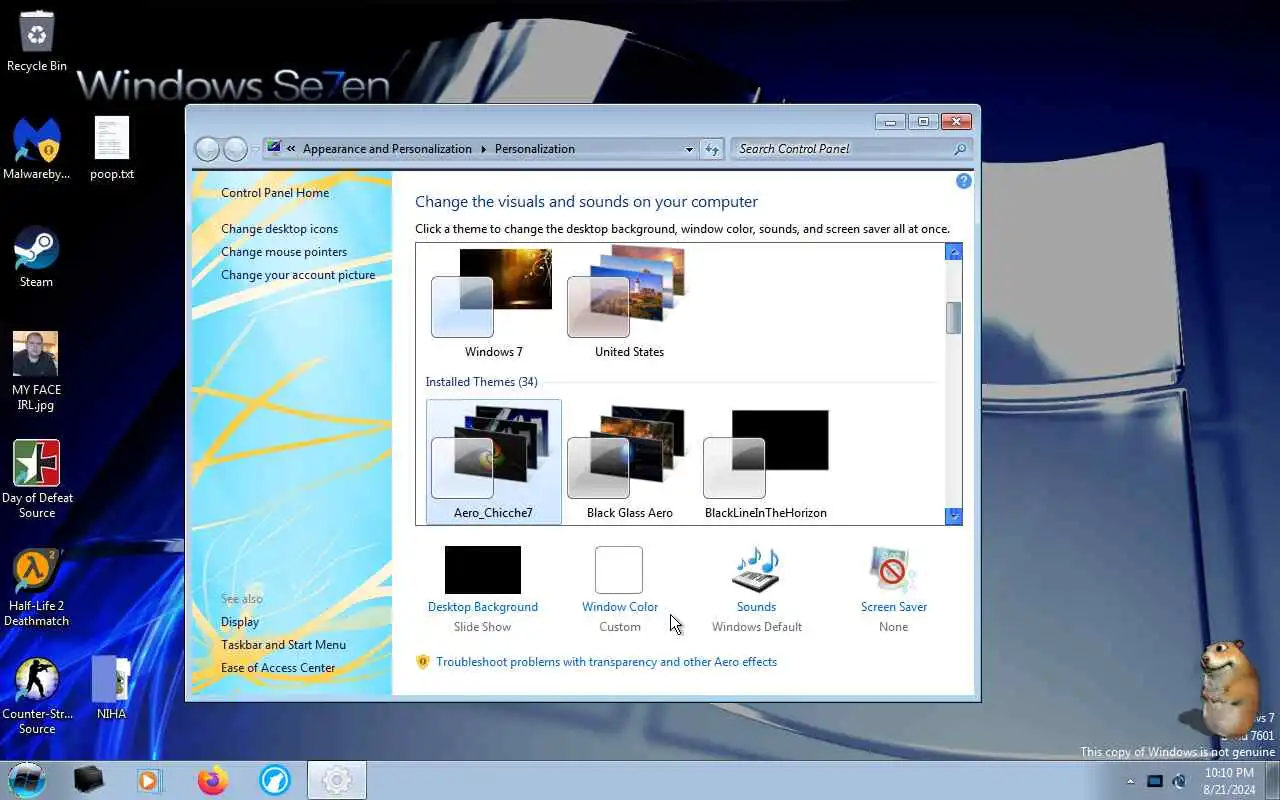Image resolution: width=1280 pixels, height=800 pixels.
Task: Open the Sounds link text
Action: coord(756,607)
